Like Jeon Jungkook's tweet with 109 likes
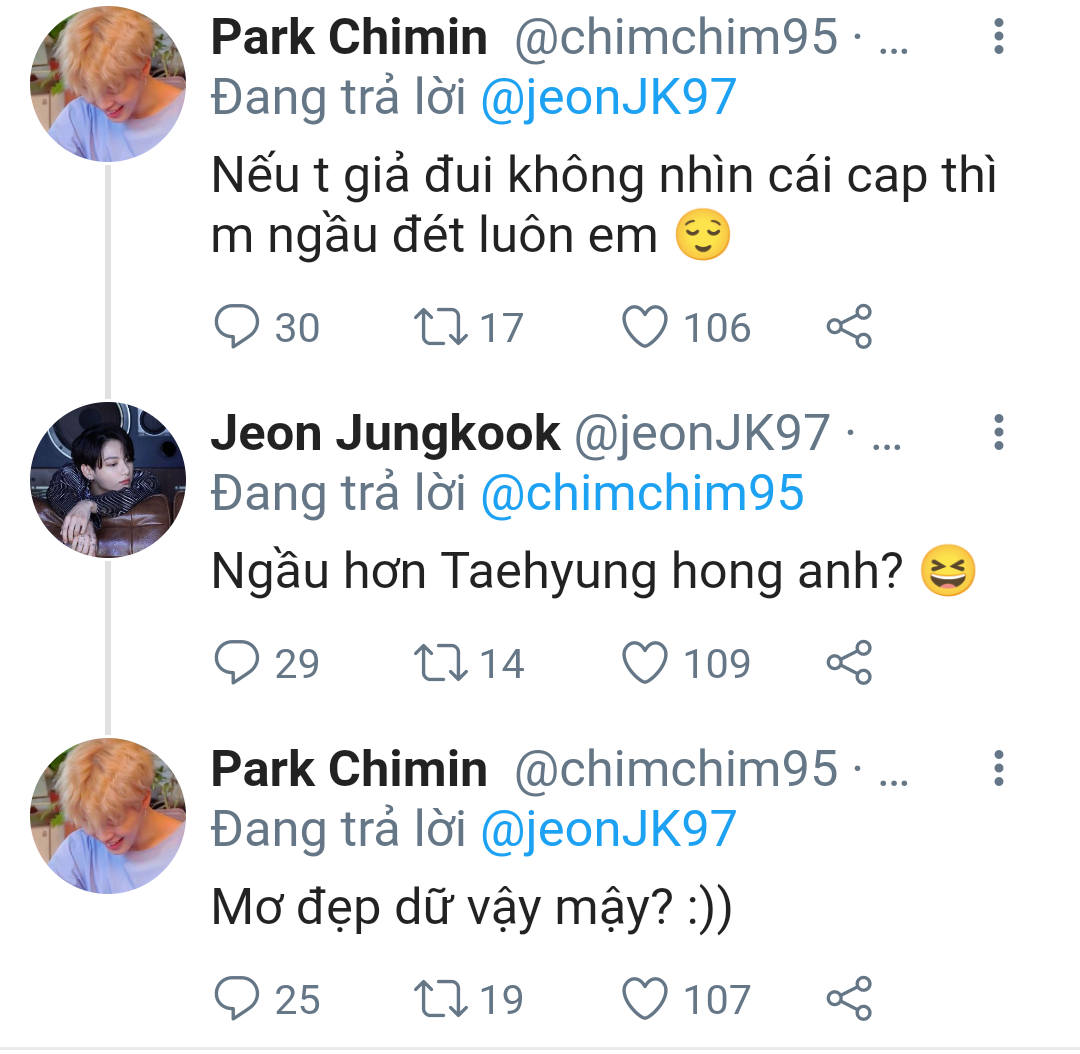Image resolution: width=1080 pixels, height=1054 pixels. pos(645,664)
